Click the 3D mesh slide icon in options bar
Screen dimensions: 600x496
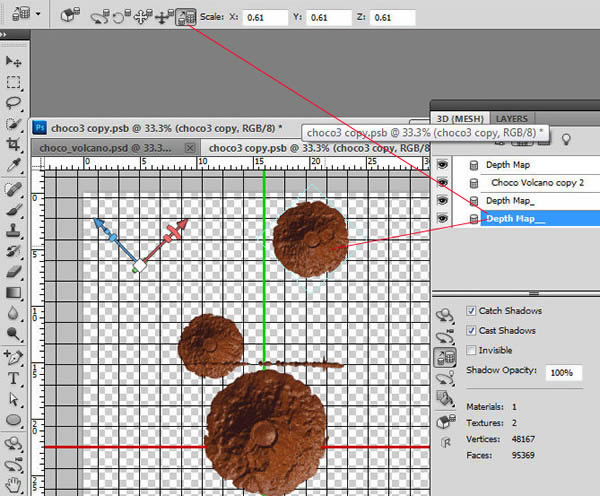tap(165, 17)
